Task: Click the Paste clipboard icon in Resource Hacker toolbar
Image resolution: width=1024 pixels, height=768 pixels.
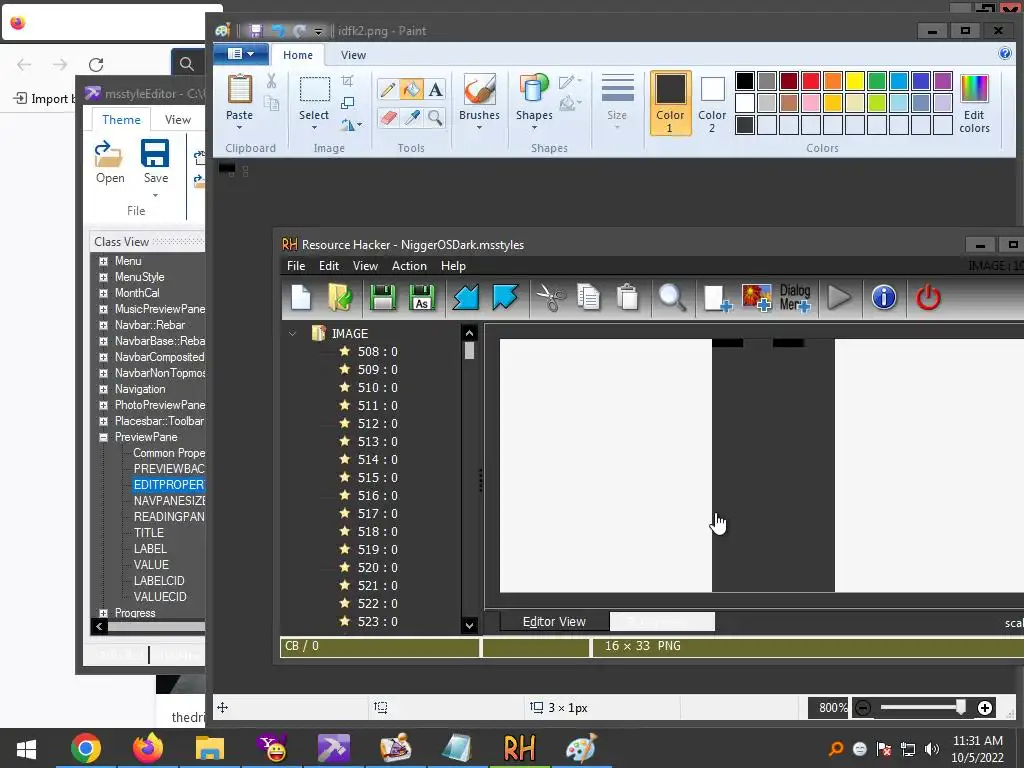Action: click(x=628, y=298)
